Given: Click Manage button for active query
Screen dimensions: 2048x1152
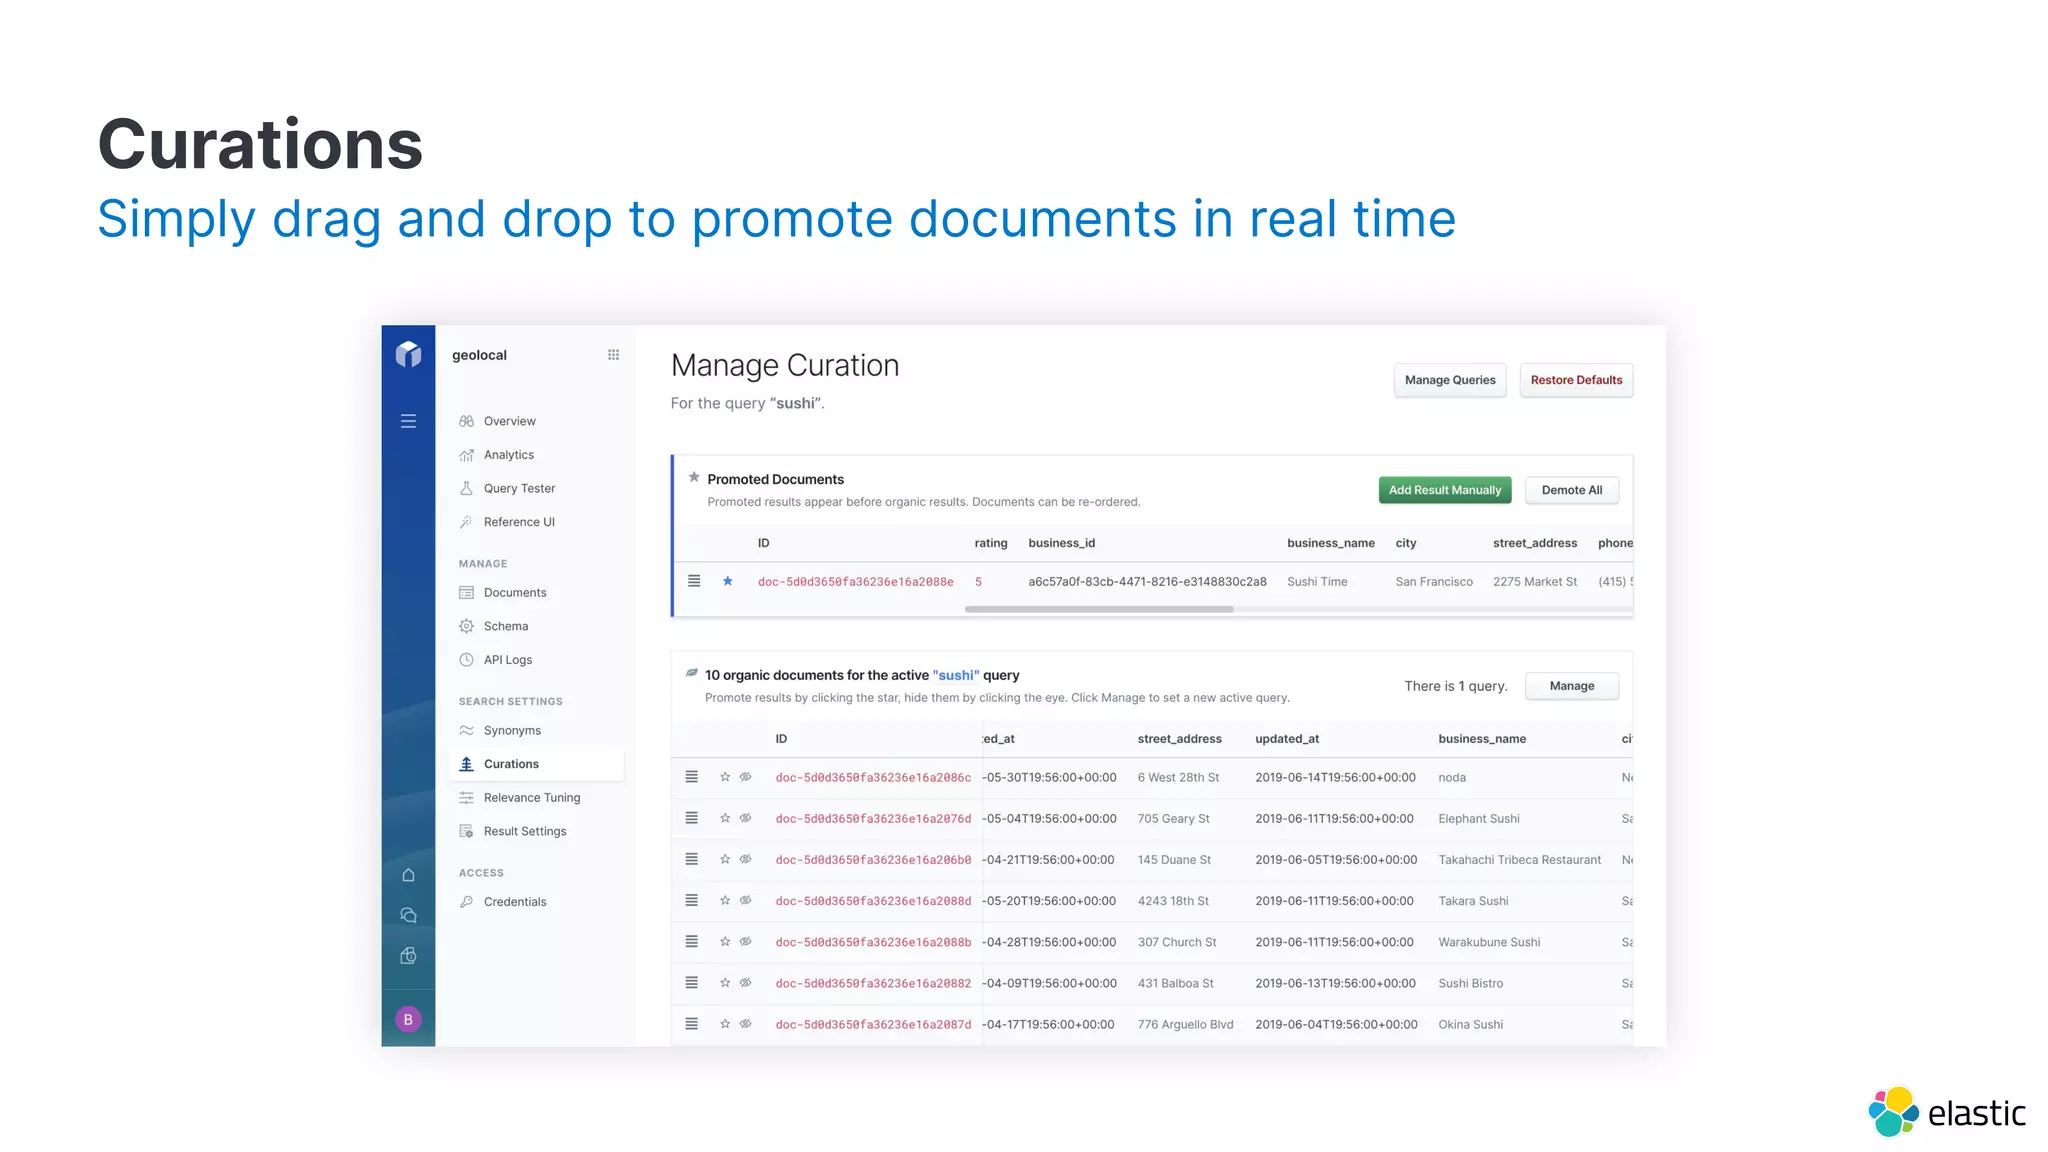Looking at the screenshot, I should (x=1572, y=686).
